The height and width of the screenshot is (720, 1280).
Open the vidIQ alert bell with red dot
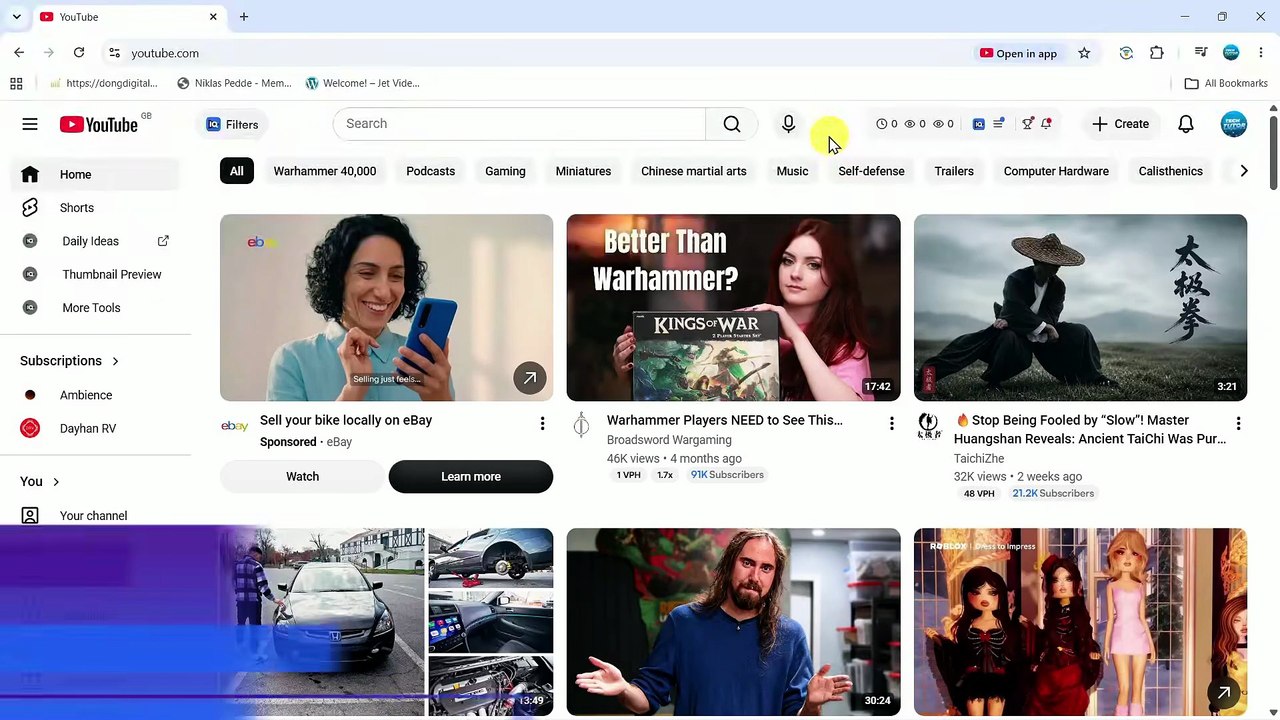pyautogui.click(x=1046, y=124)
